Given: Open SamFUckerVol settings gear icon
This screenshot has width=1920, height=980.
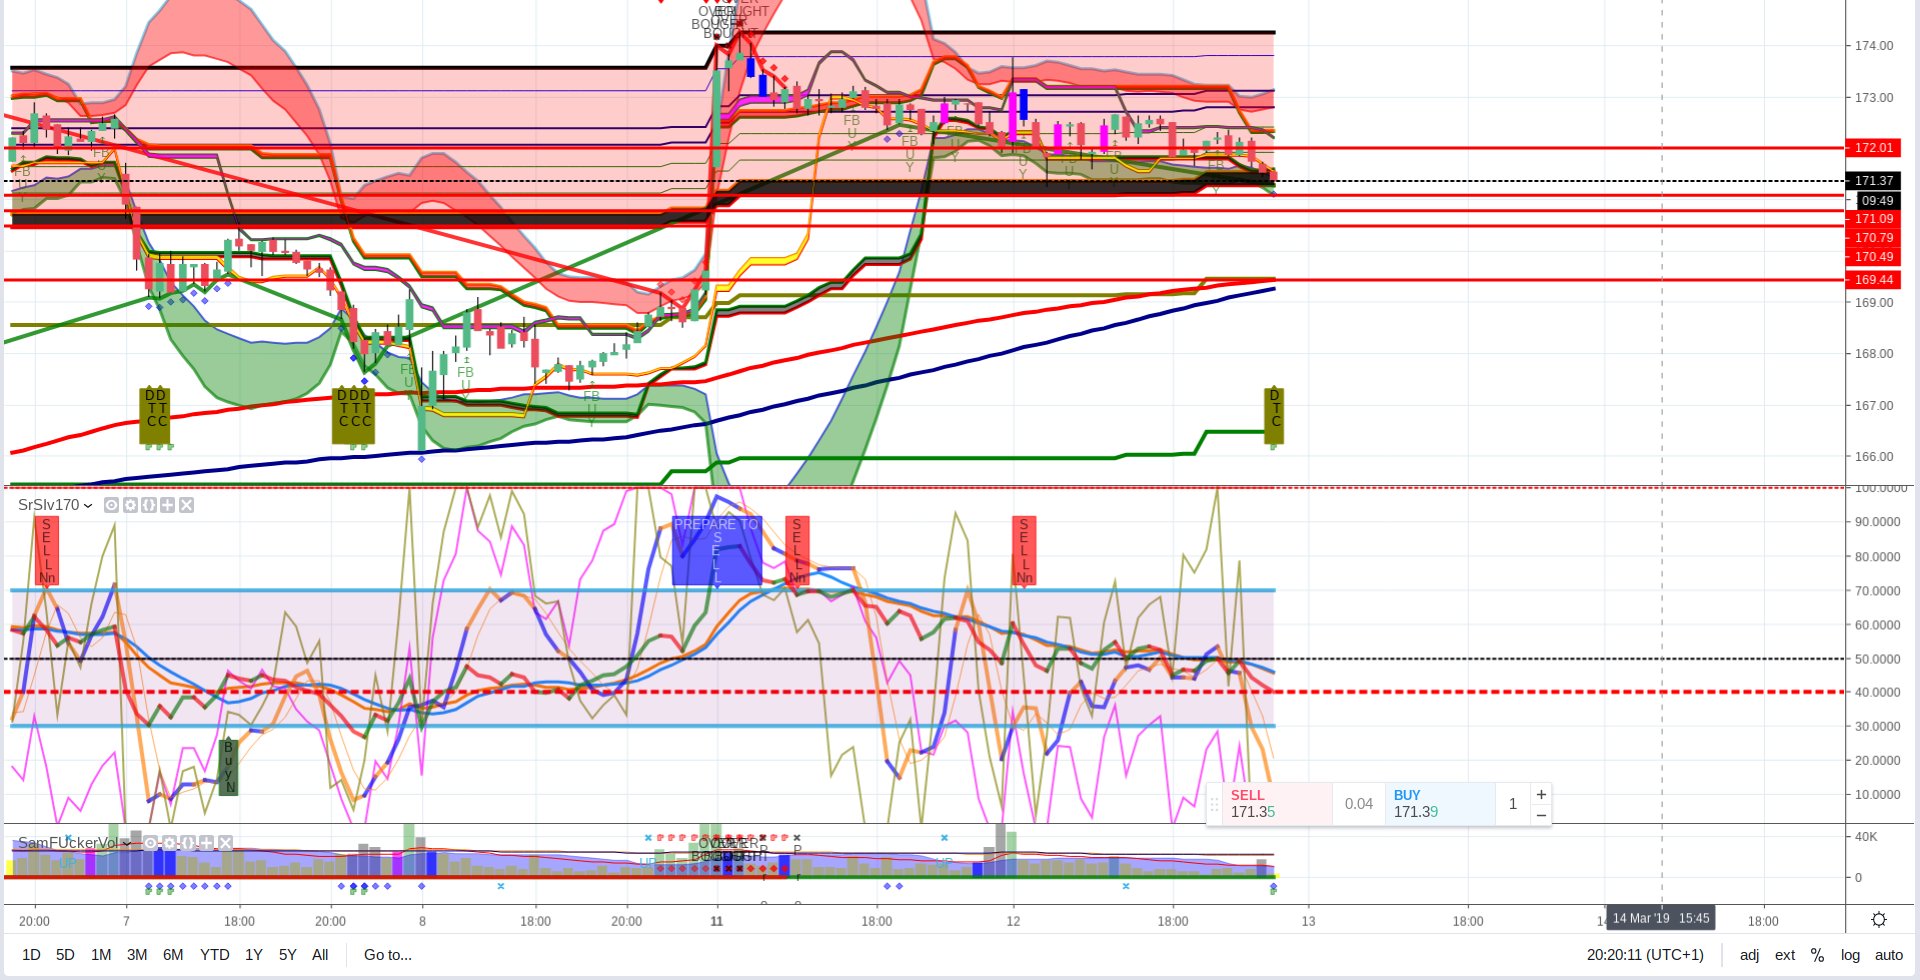Looking at the screenshot, I should (169, 843).
